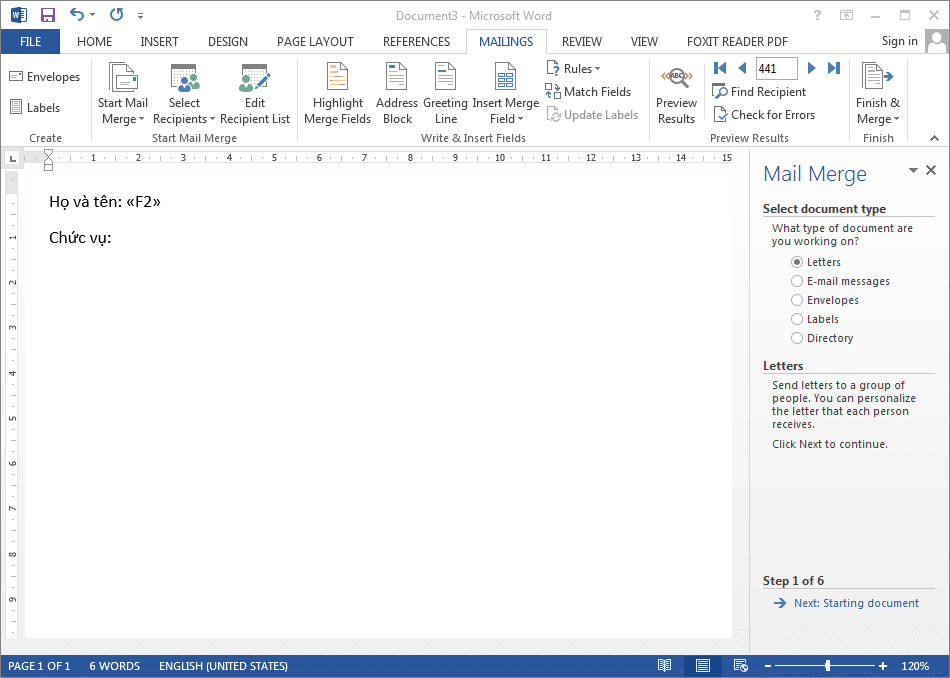Image resolution: width=950 pixels, height=678 pixels.
Task: Click Check for Errors
Action: (x=764, y=115)
